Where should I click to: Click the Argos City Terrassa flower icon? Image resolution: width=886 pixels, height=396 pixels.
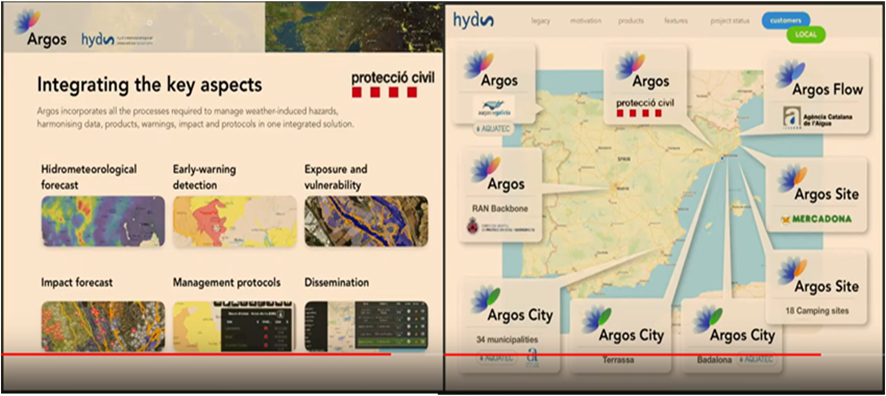click(x=597, y=319)
